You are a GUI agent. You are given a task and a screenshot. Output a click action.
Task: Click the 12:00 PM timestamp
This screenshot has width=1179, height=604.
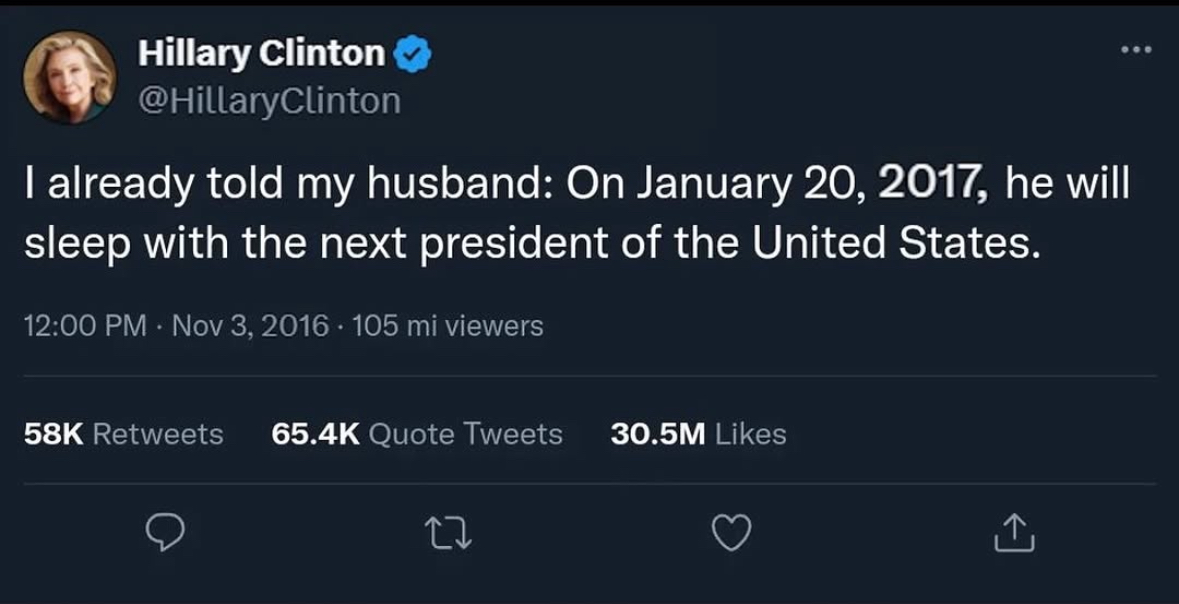tap(84, 326)
